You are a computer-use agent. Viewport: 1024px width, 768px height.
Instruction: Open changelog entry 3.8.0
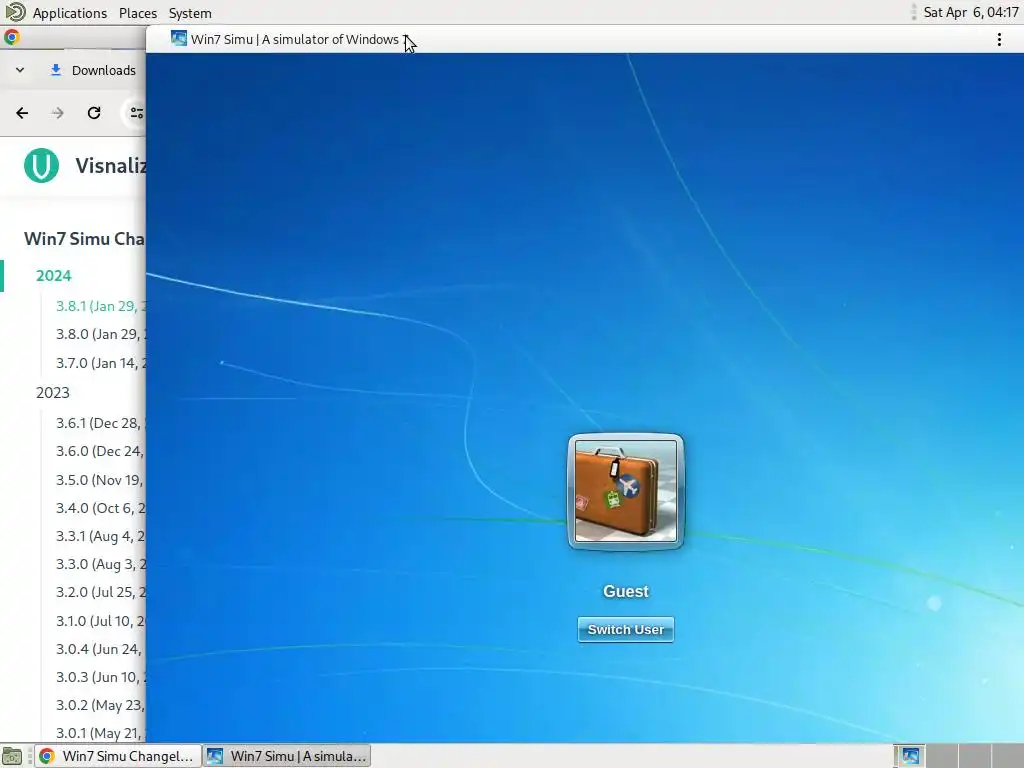[x=101, y=334]
